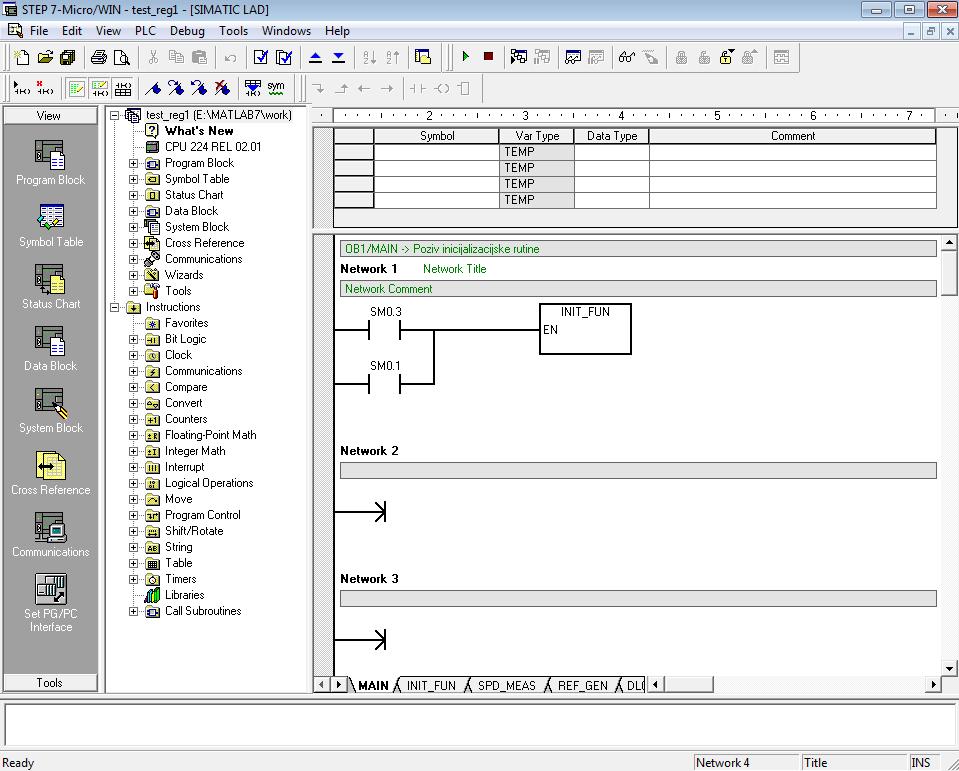The image size is (959, 771).
Task: Expand the Bit Logic instruction folder
Action: click(x=133, y=339)
